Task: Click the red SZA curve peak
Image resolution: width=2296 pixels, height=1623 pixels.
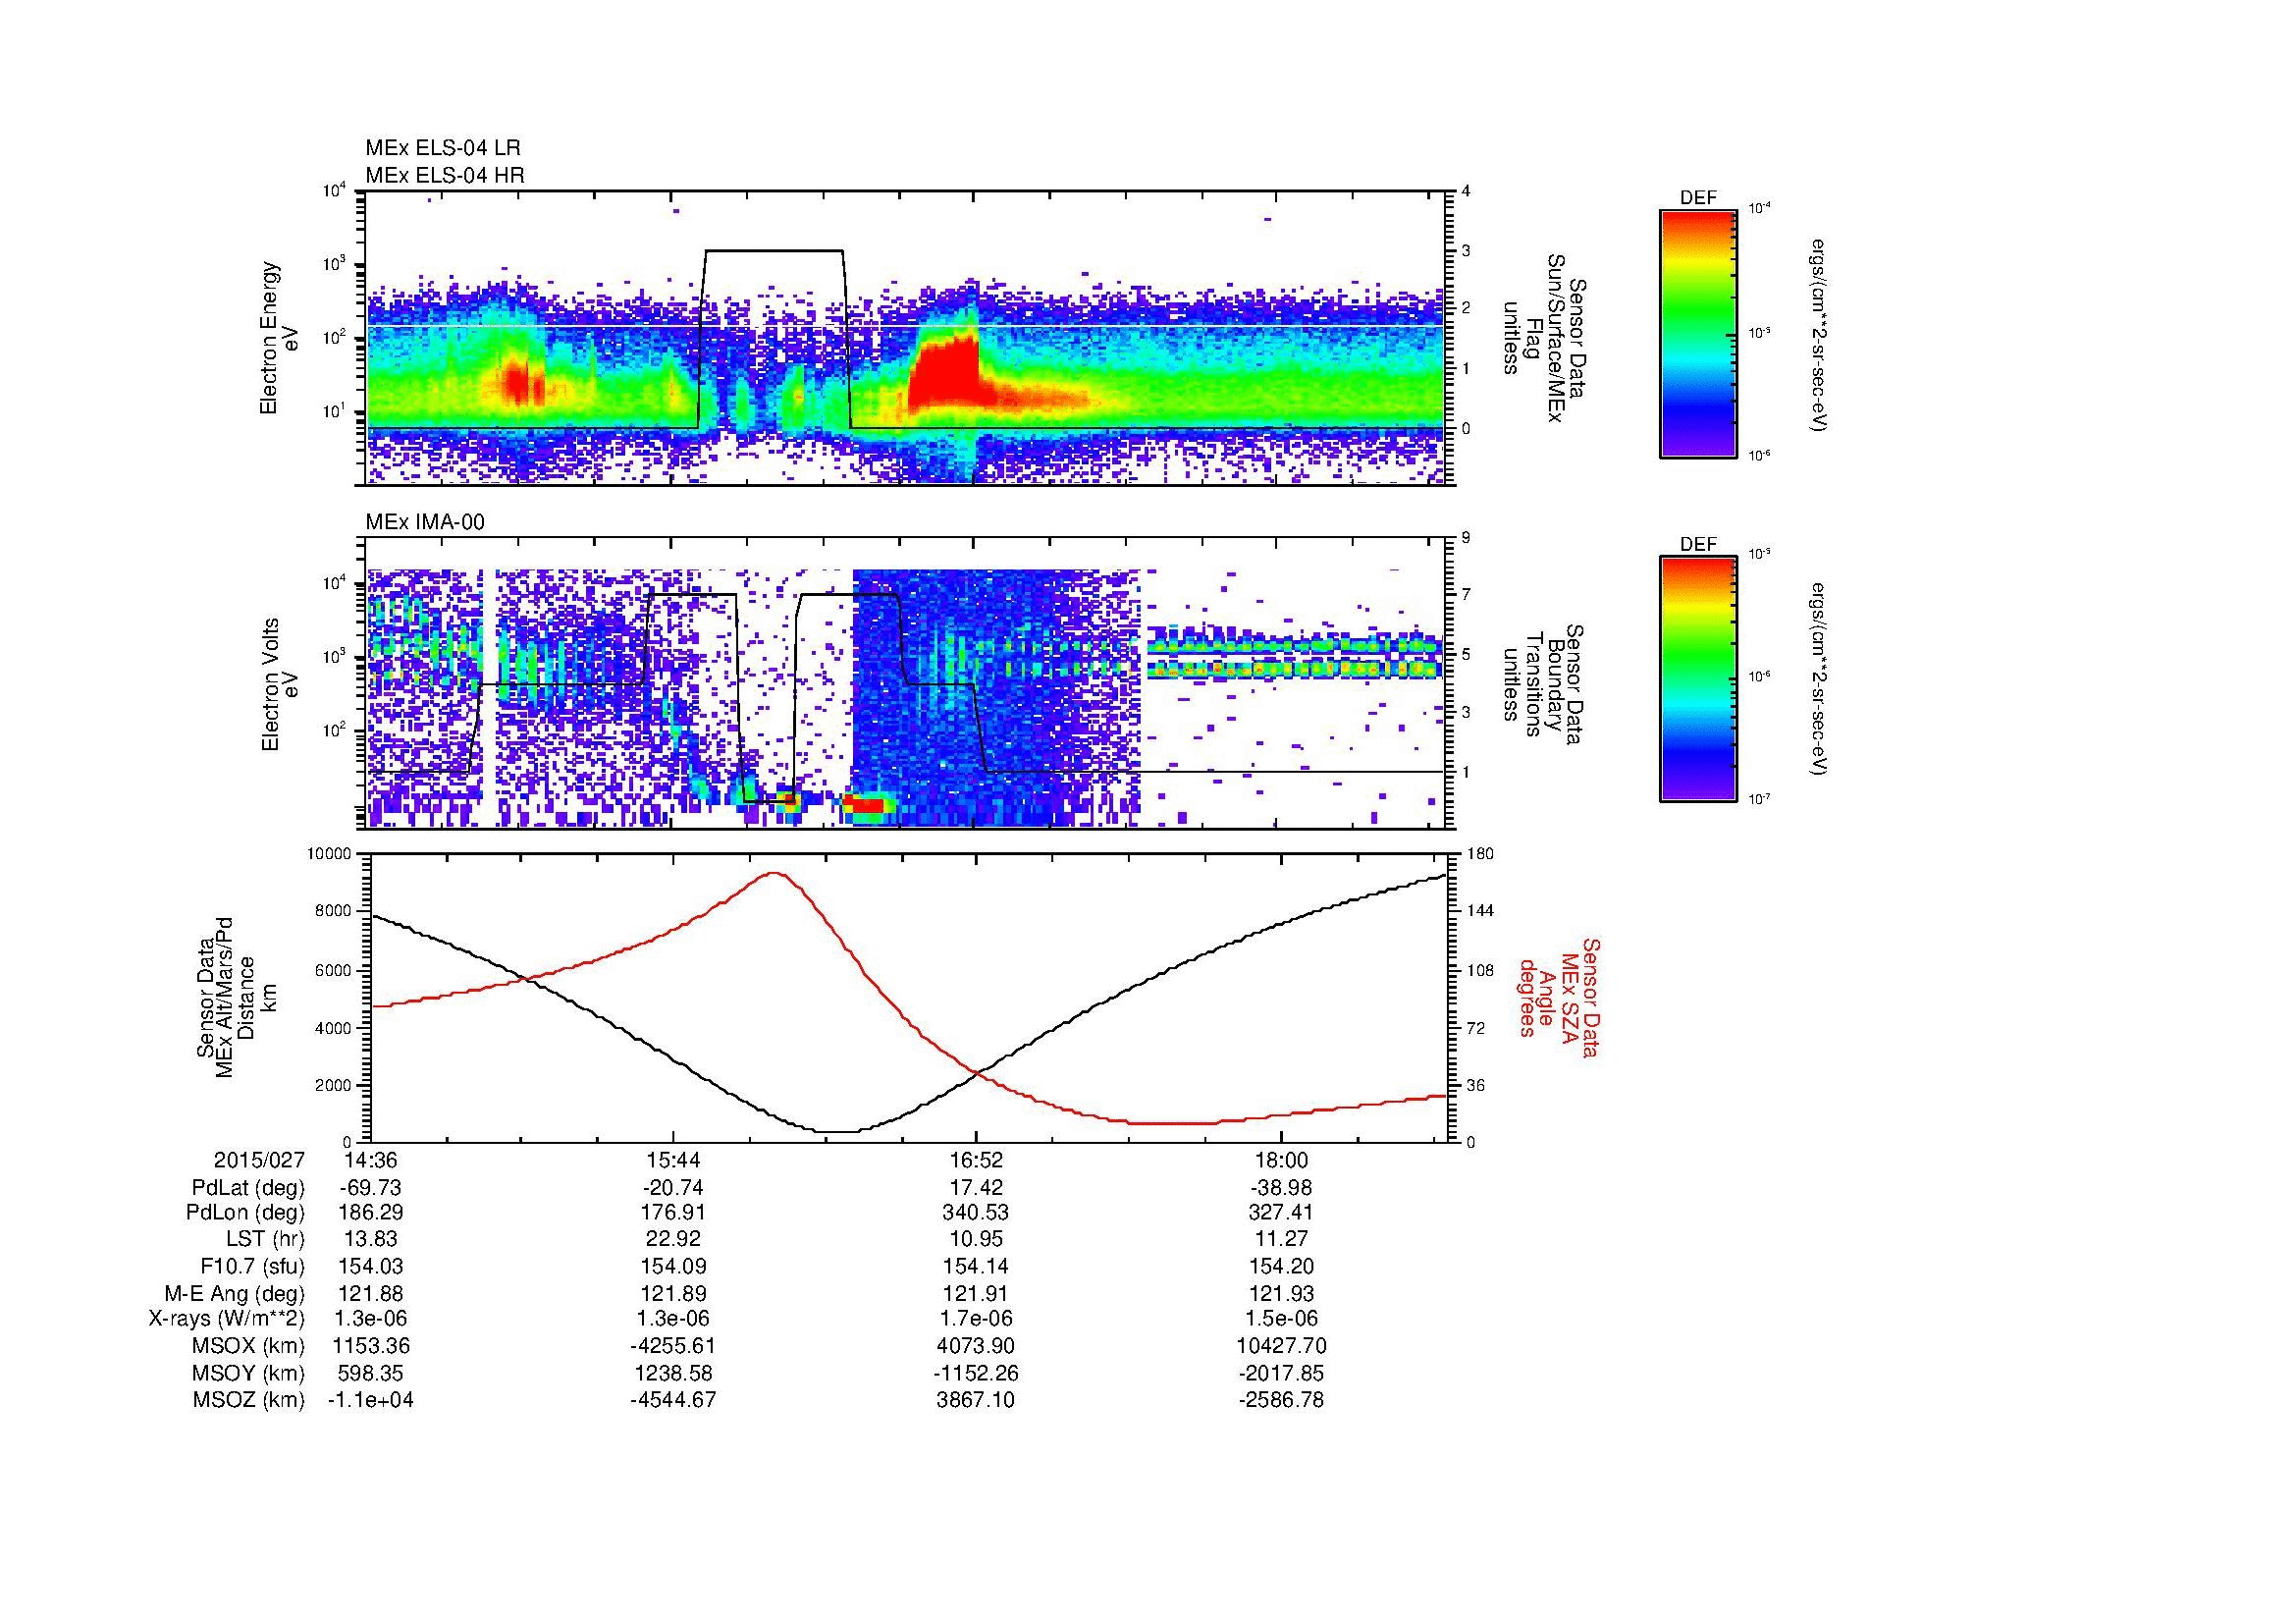Action: click(x=774, y=873)
